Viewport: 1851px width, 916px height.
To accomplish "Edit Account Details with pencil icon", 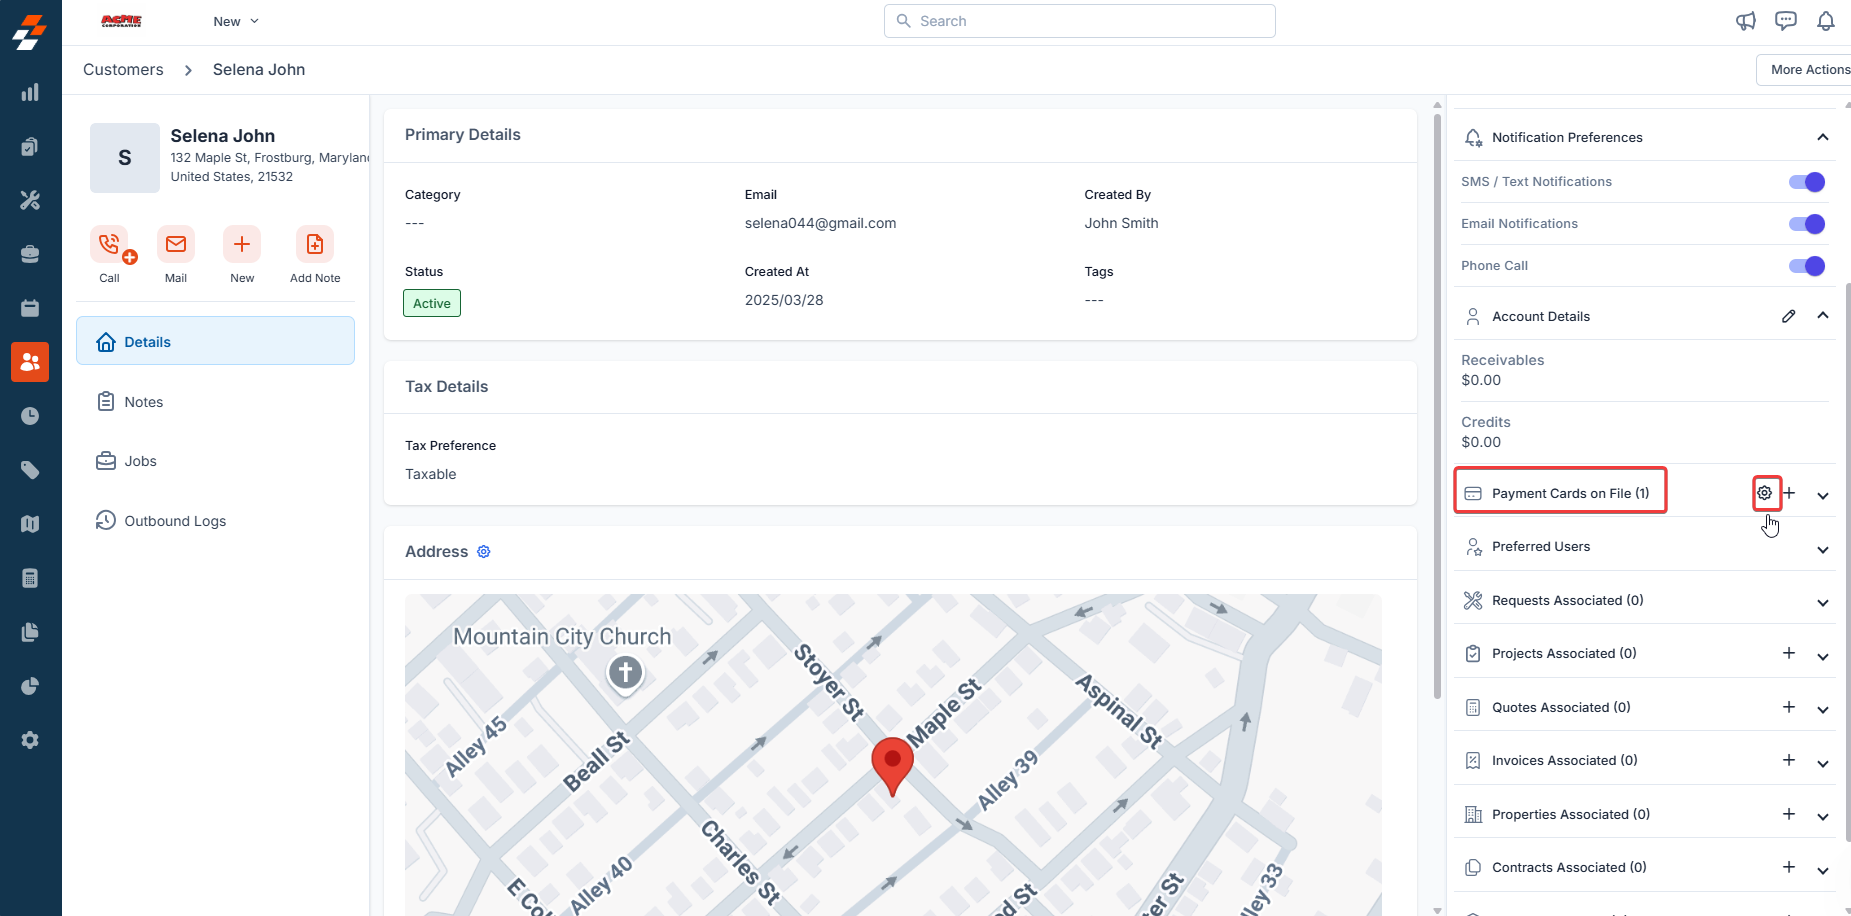I will pos(1789,316).
